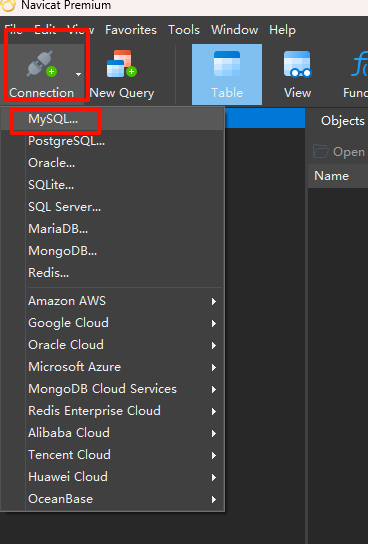
Task: Switch to the Objects tab
Action: tap(342, 121)
